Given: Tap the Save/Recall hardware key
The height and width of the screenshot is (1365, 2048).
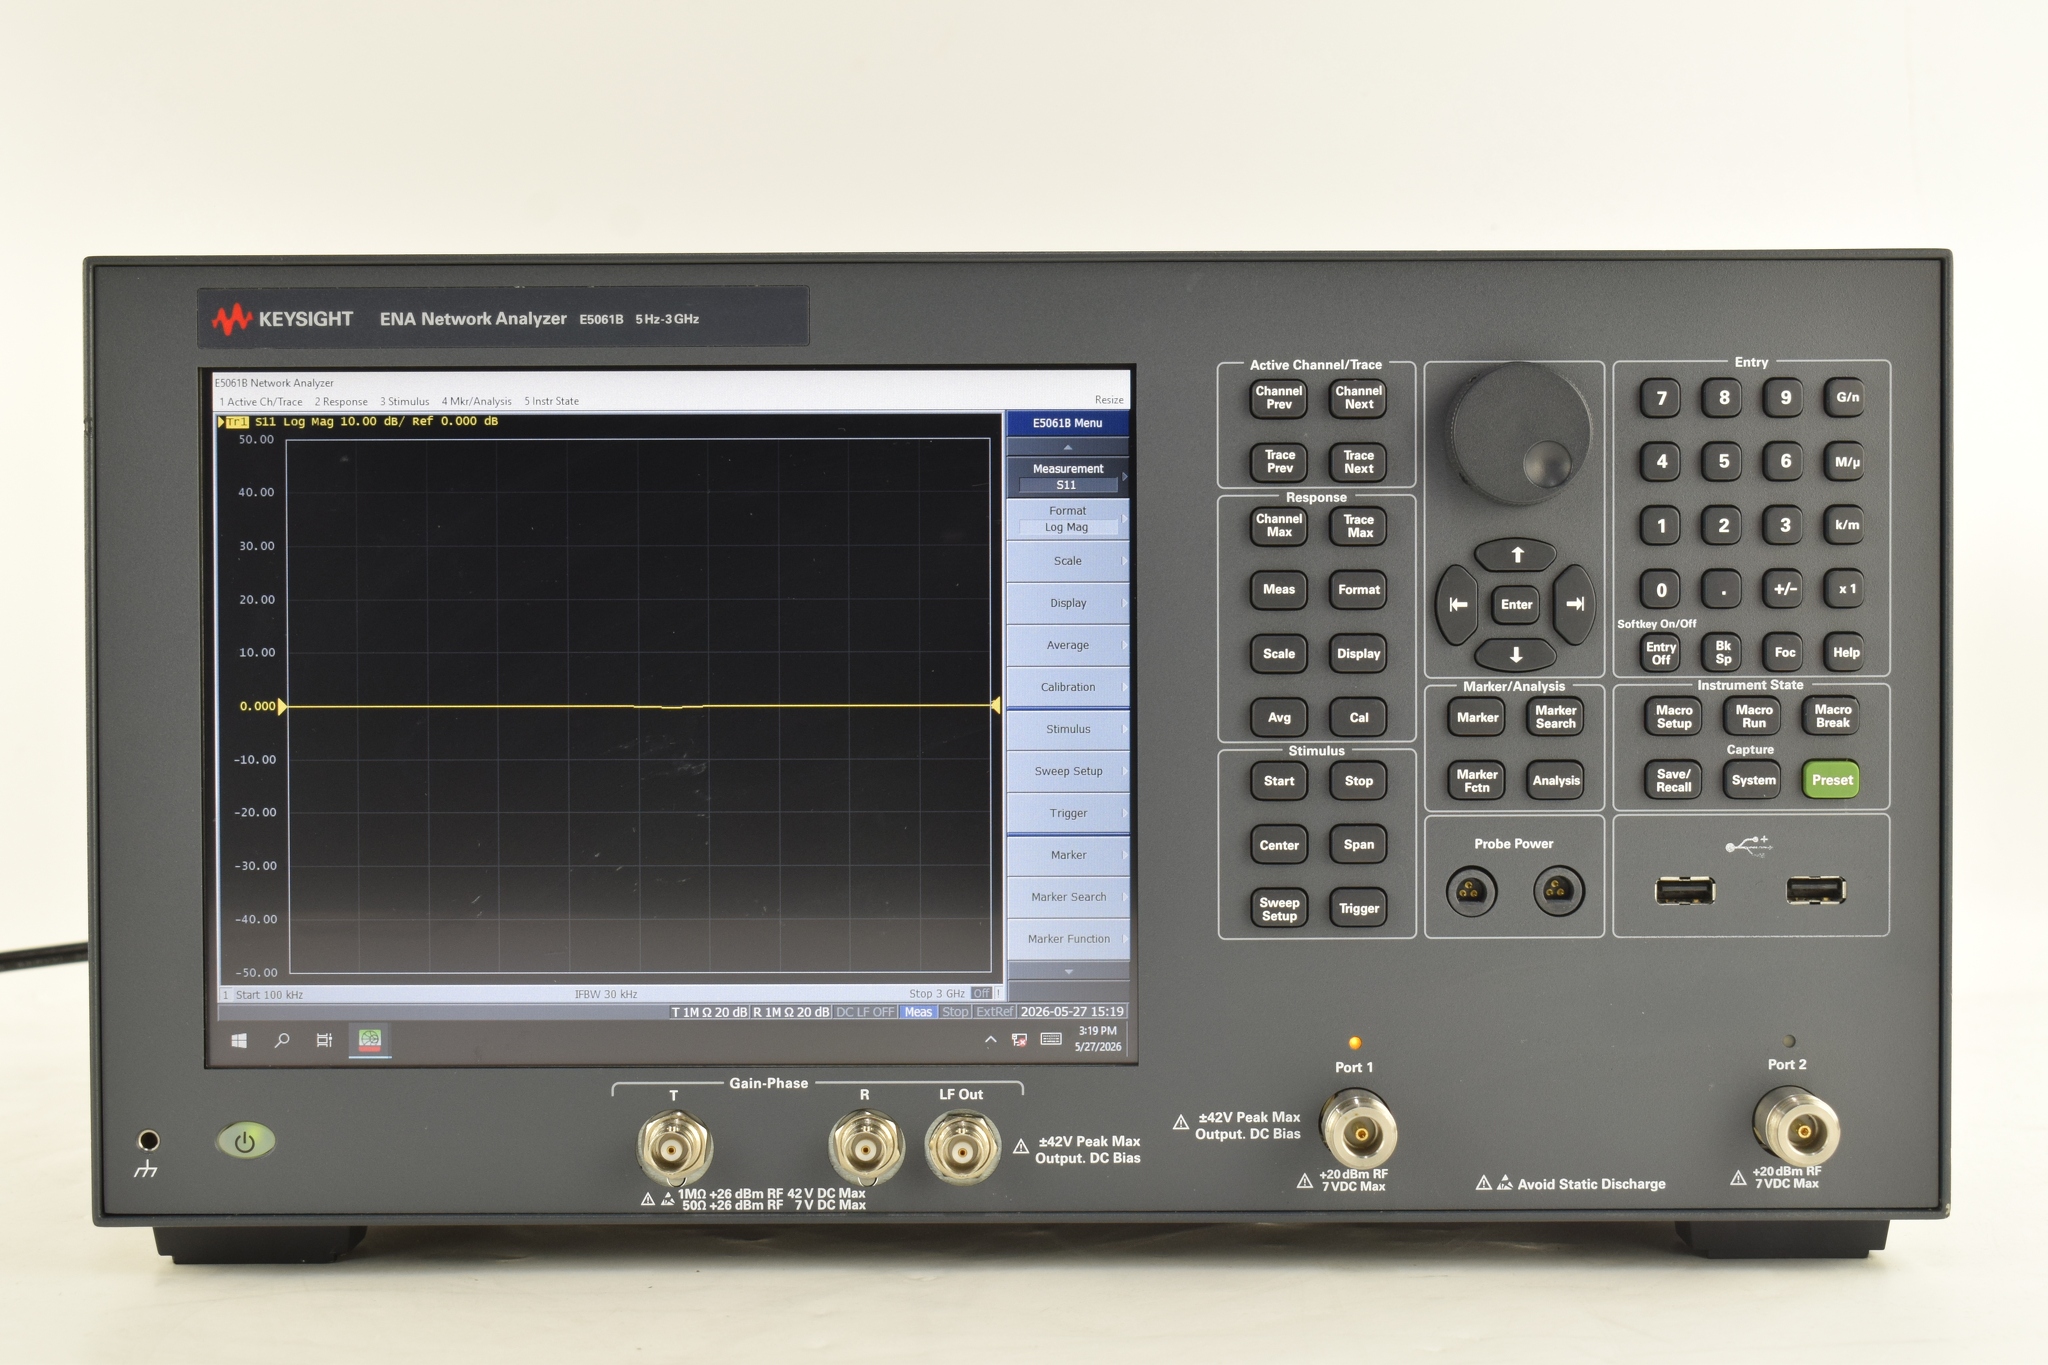Looking at the screenshot, I should [1673, 780].
